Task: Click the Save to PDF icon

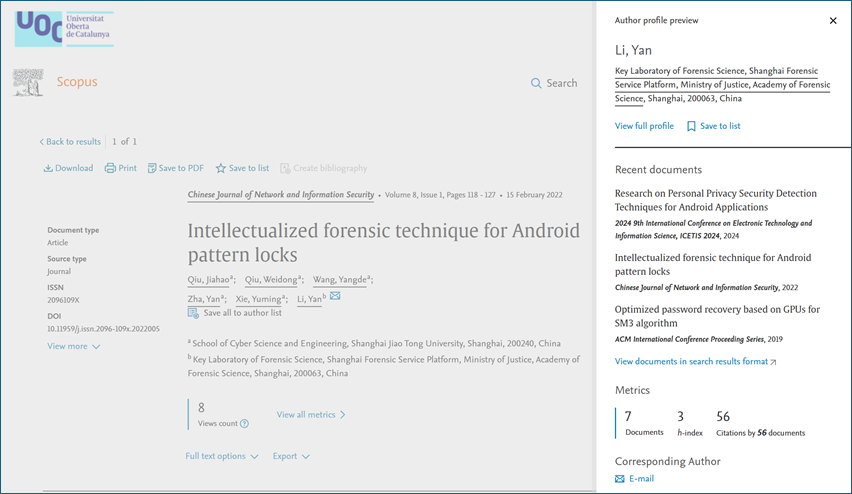Action: [x=152, y=168]
